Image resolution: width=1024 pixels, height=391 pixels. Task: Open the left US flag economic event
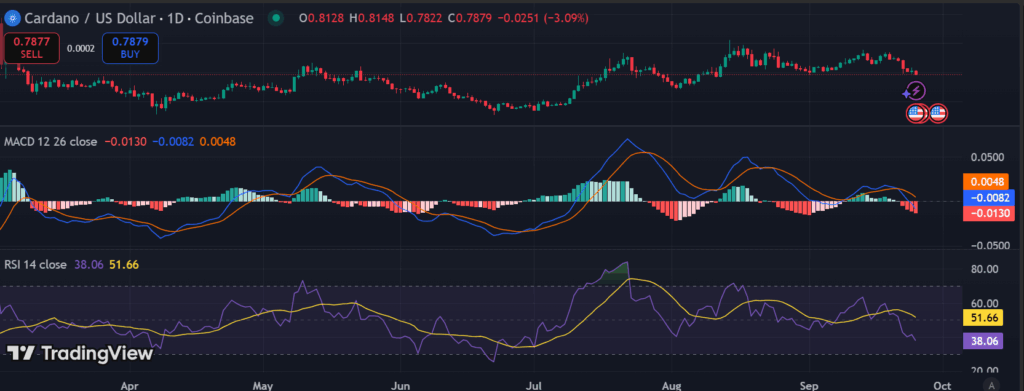click(917, 114)
